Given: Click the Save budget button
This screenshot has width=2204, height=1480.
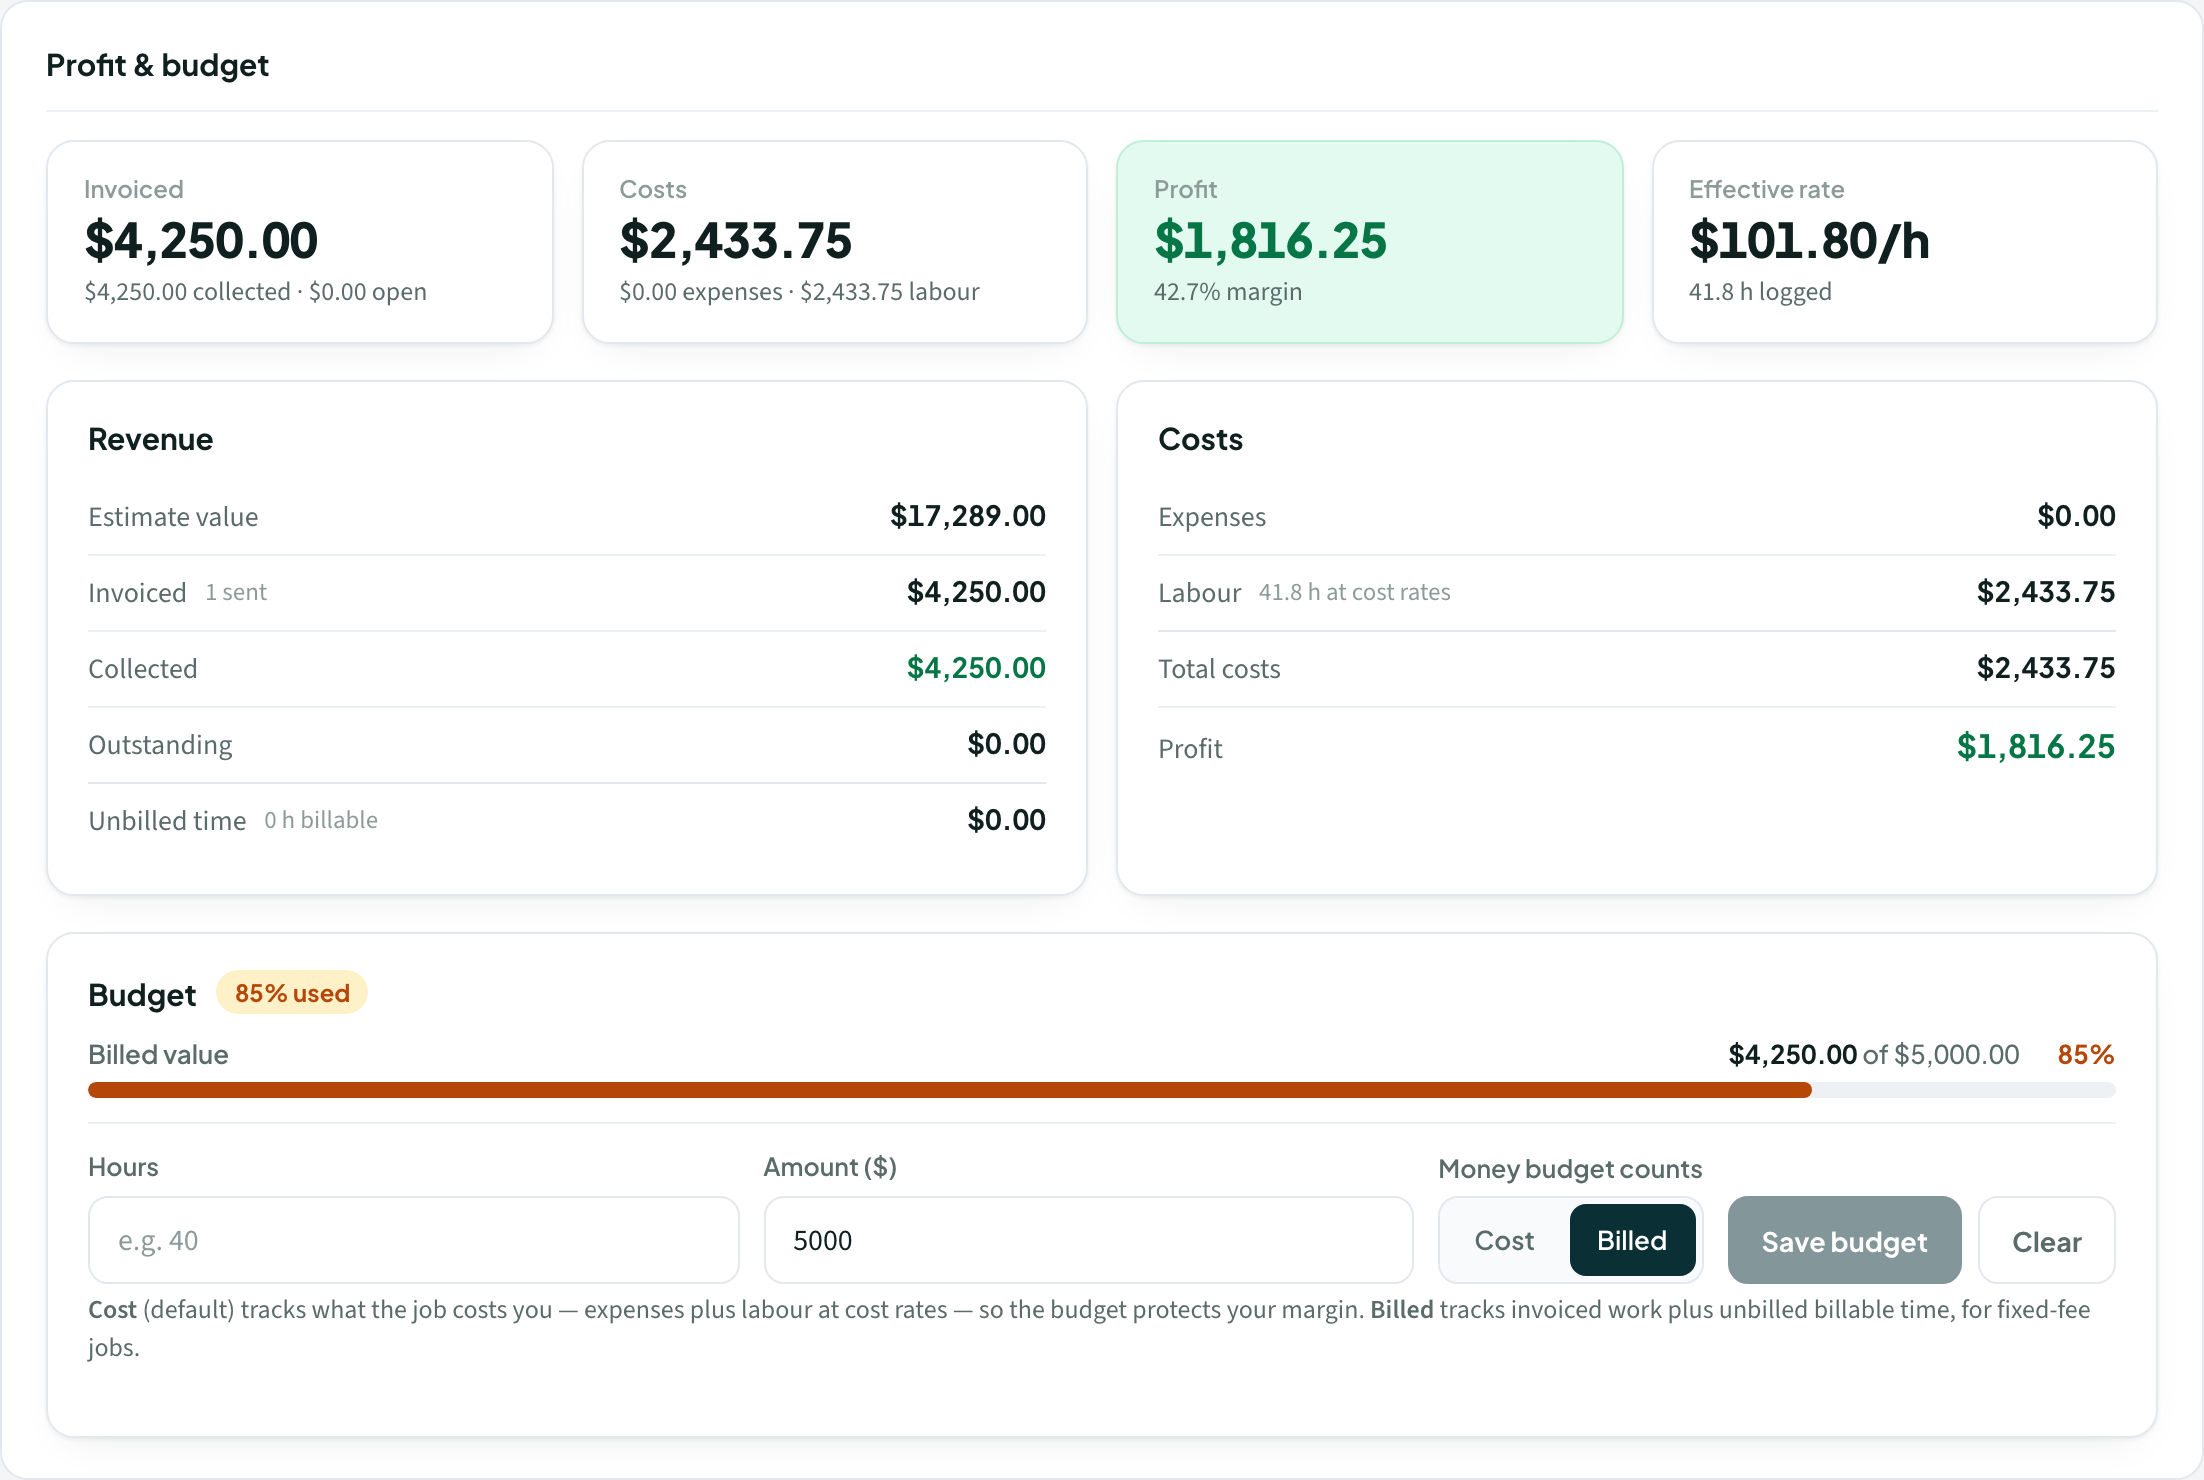Looking at the screenshot, I should [x=1844, y=1241].
